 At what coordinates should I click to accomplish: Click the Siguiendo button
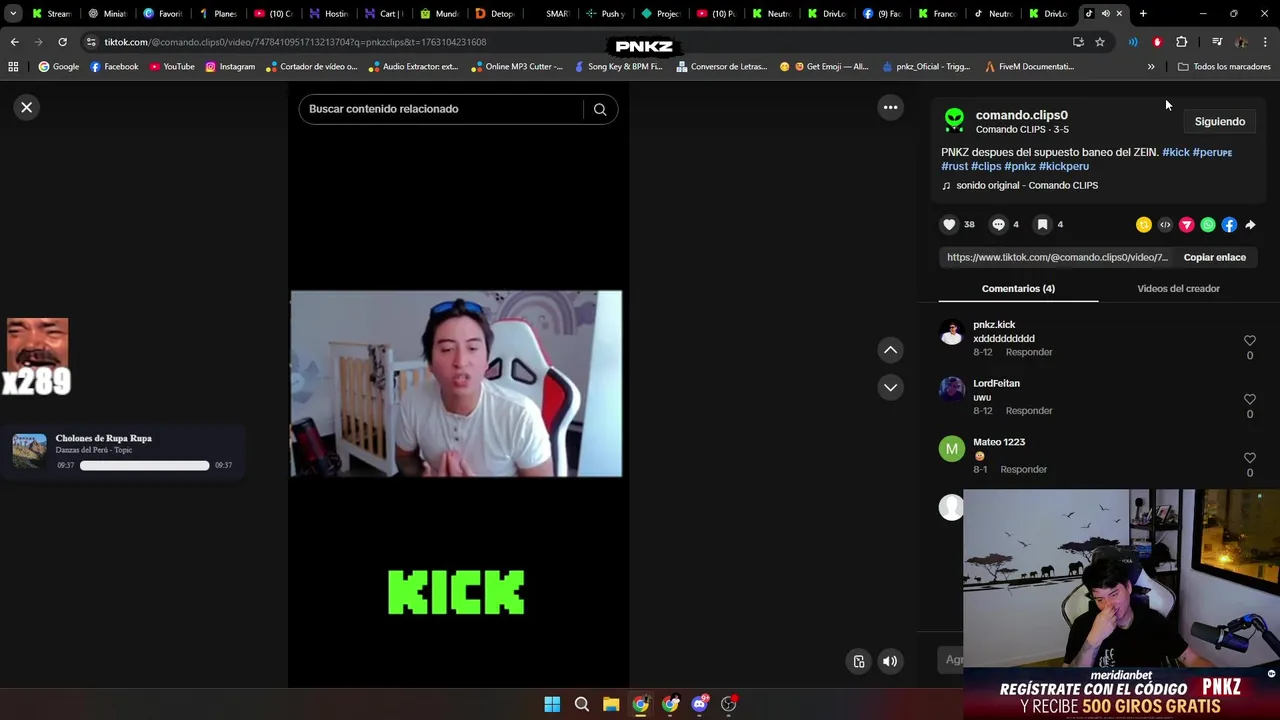click(1220, 121)
